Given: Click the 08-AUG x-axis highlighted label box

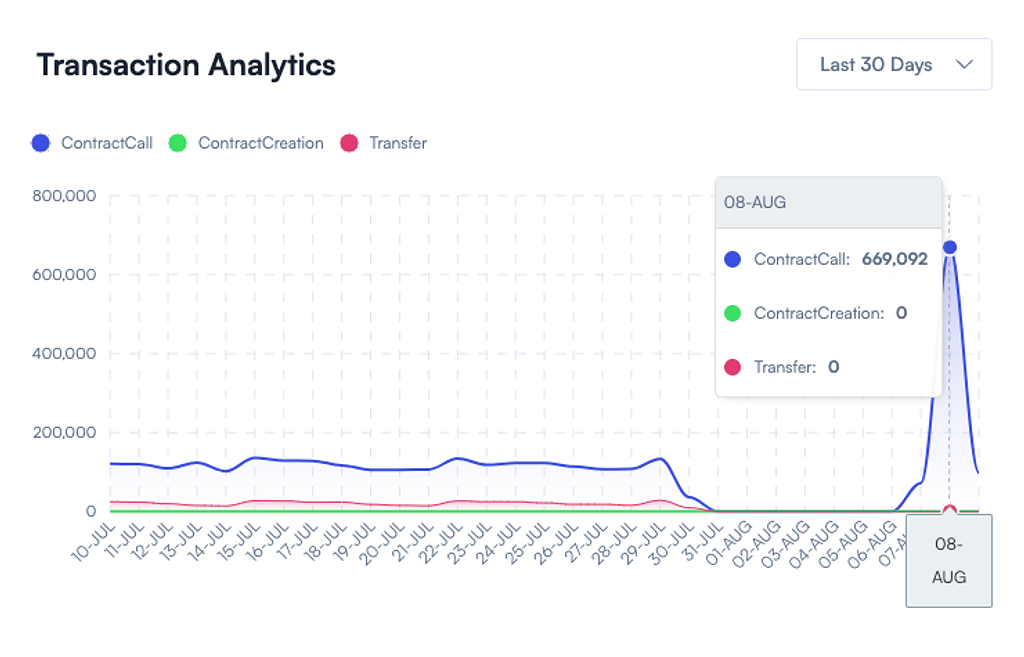Looking at the screenshot, I should [948, 560].
